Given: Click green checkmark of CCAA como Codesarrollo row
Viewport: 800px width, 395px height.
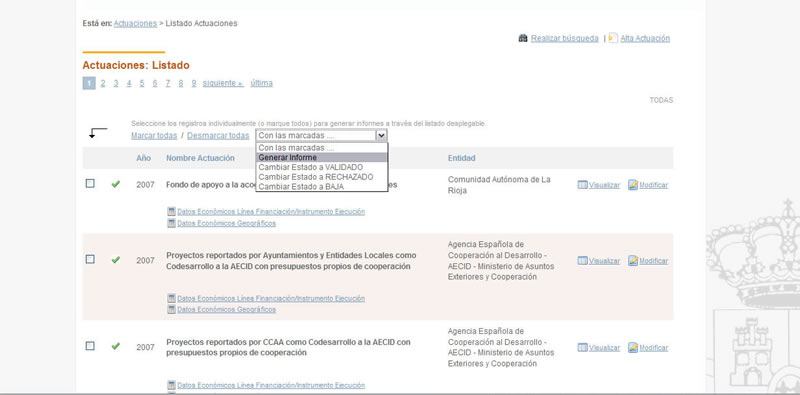Looking at the screenshot, I should click(116, 346).
